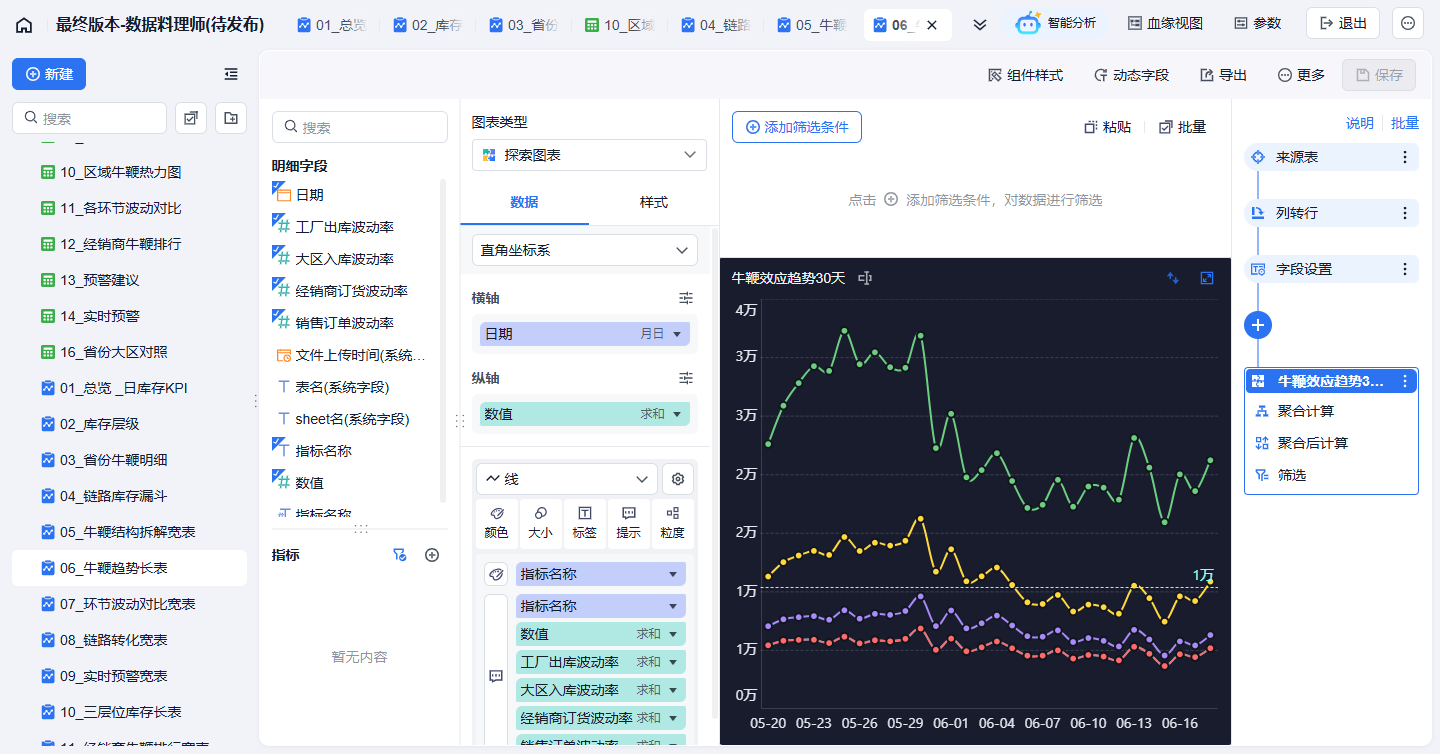Open the 线 mark type dropdown
Screen dimensions: 1440x754
pyautogui.click(x=567, y=479)
